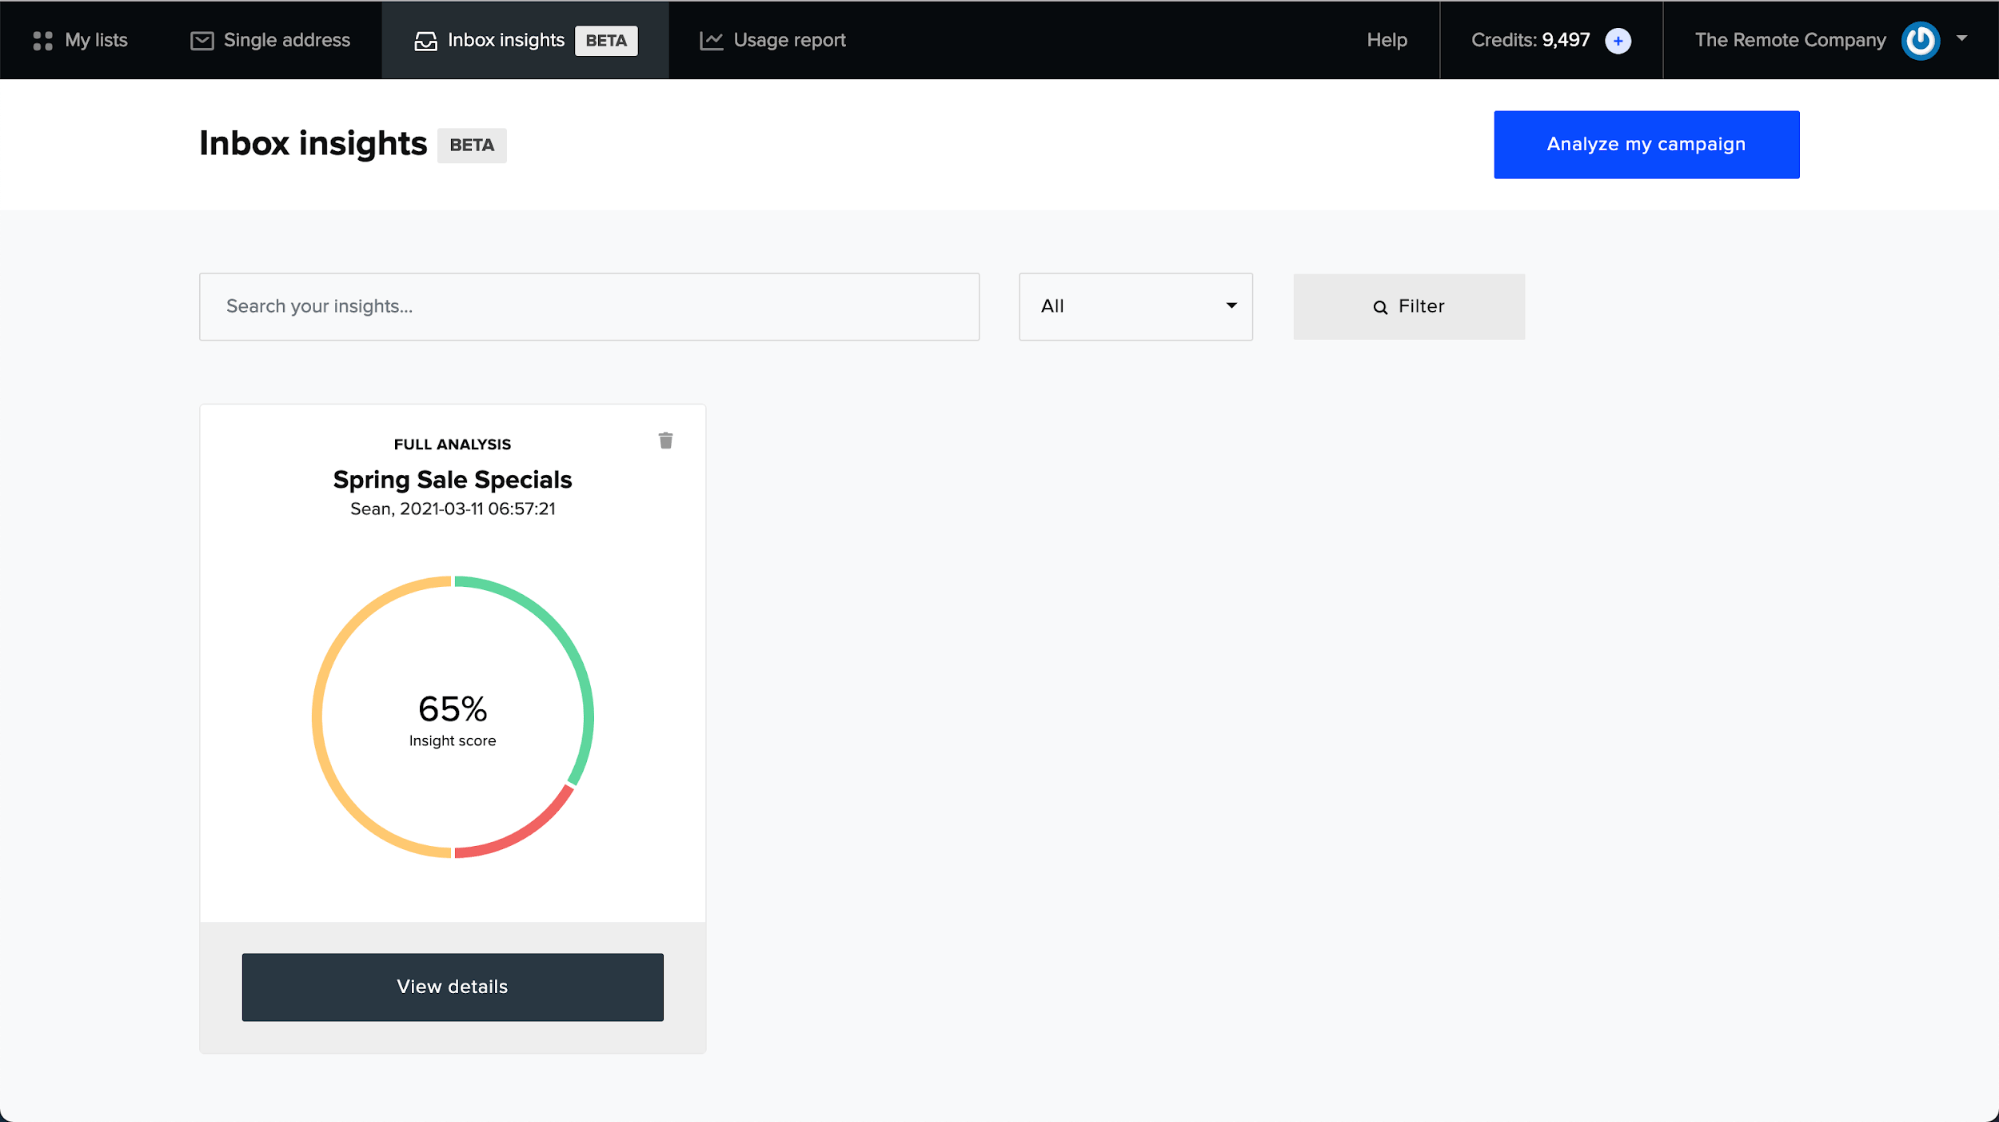This screenshot has height=1122, width=1999.
Task: Open the All filter dropdown
Action: tap(1135, 306)
